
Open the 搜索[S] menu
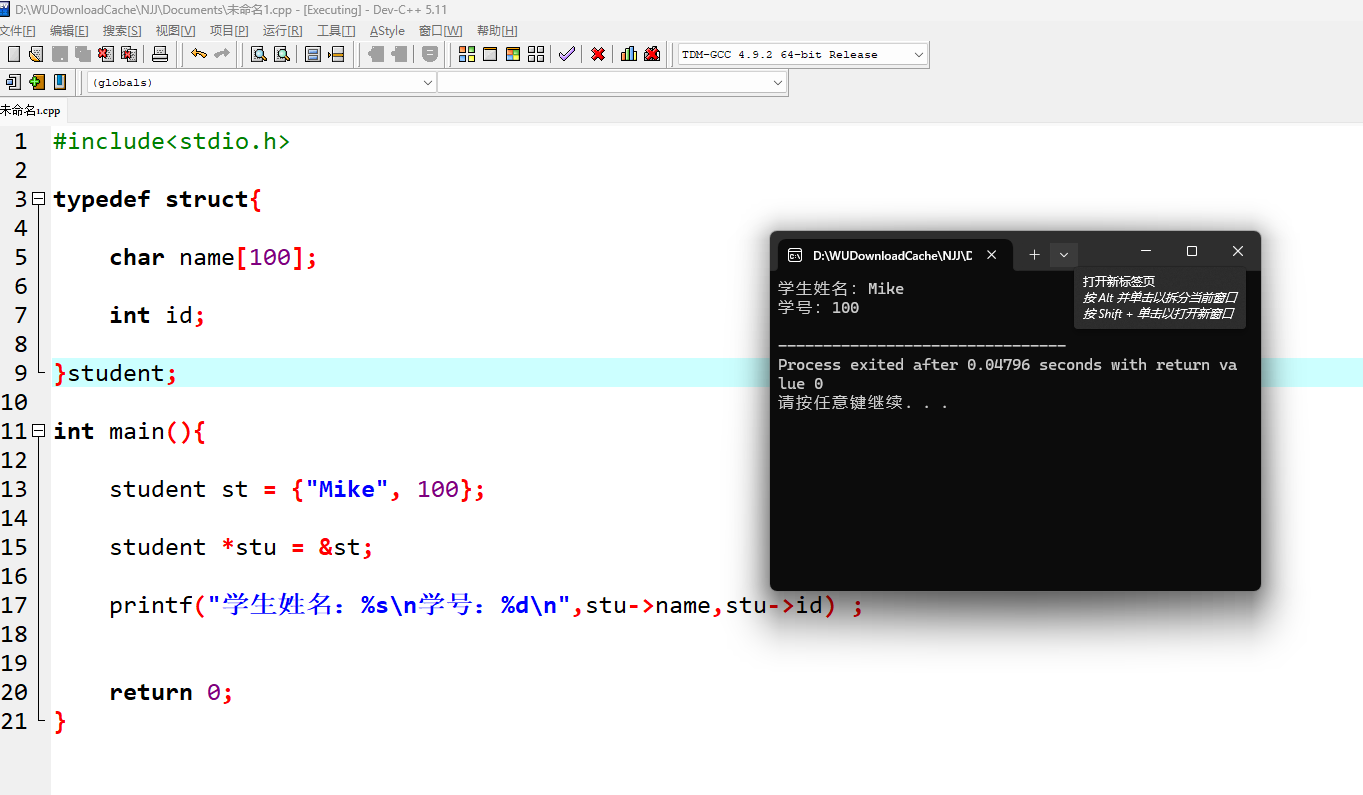tap(122, 31)
